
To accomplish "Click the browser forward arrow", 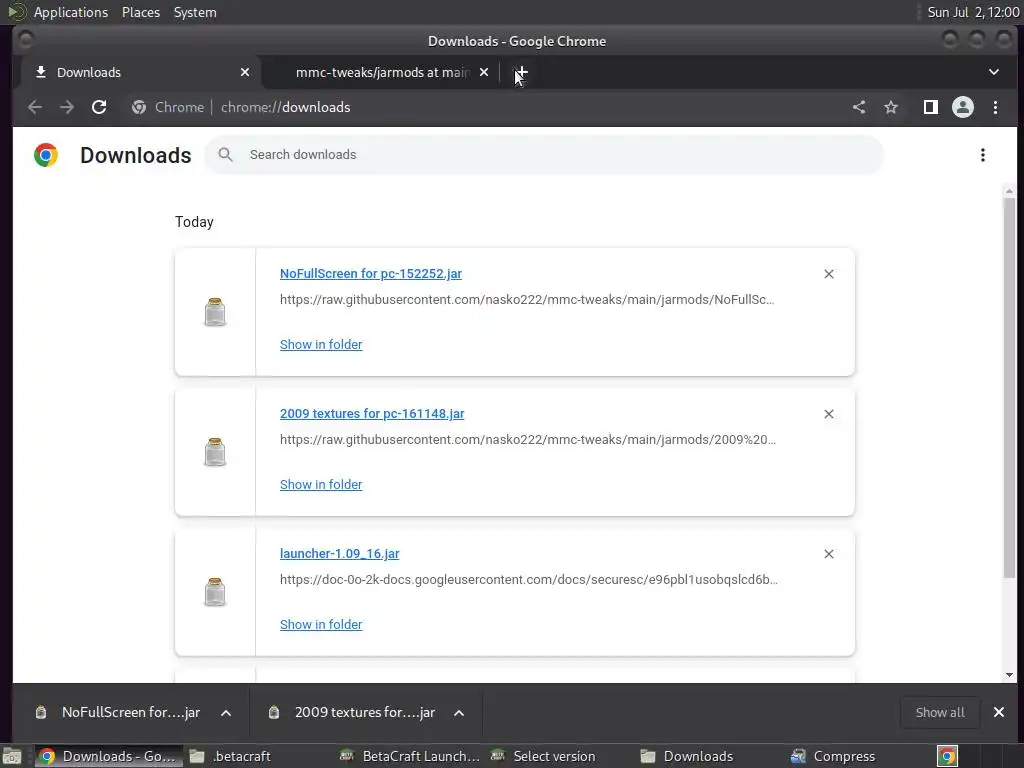I will (67, 107).
